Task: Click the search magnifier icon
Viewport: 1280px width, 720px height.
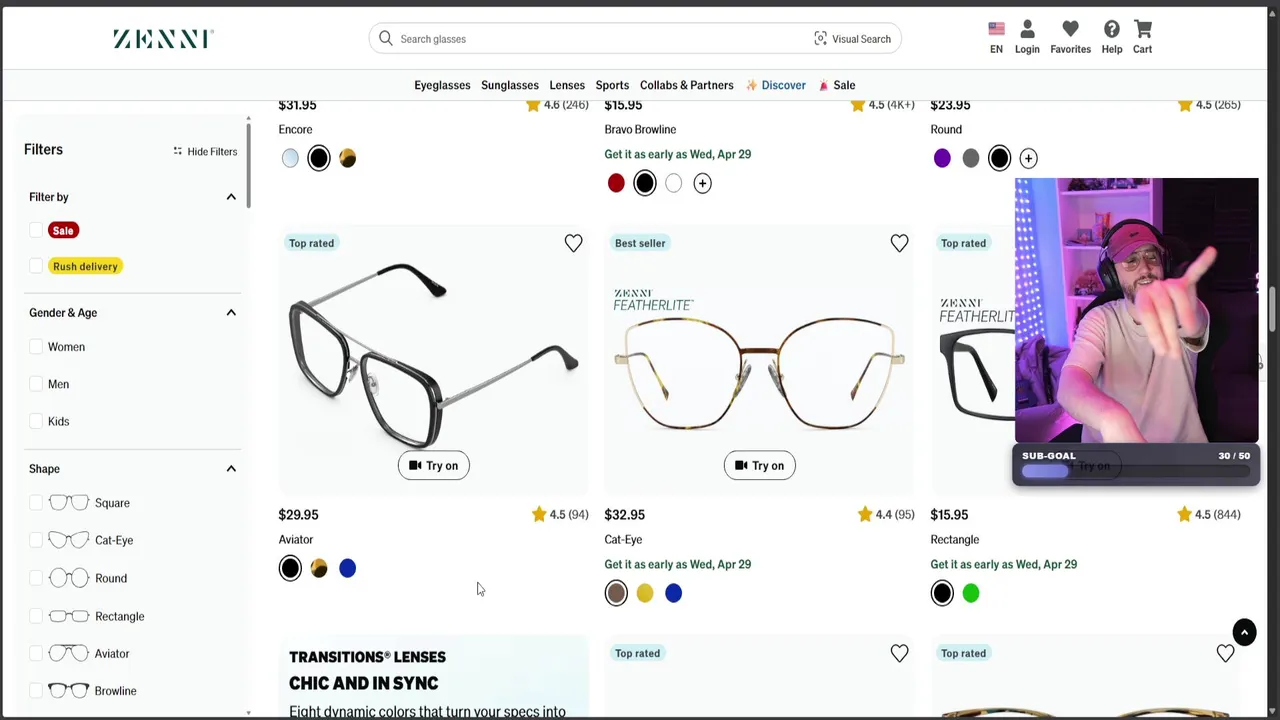Action: click(x=385, y=39)
